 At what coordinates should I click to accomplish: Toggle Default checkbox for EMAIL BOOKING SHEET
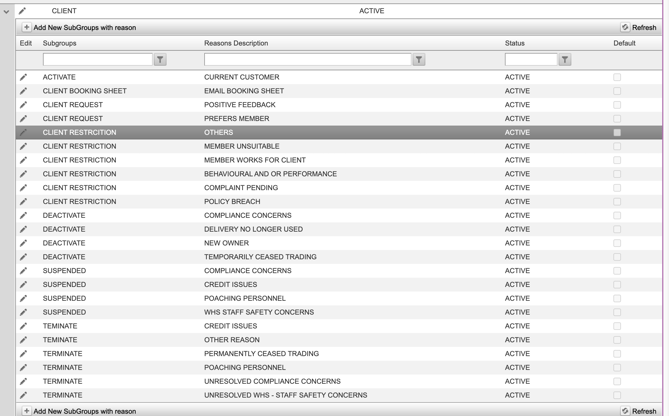617,91
